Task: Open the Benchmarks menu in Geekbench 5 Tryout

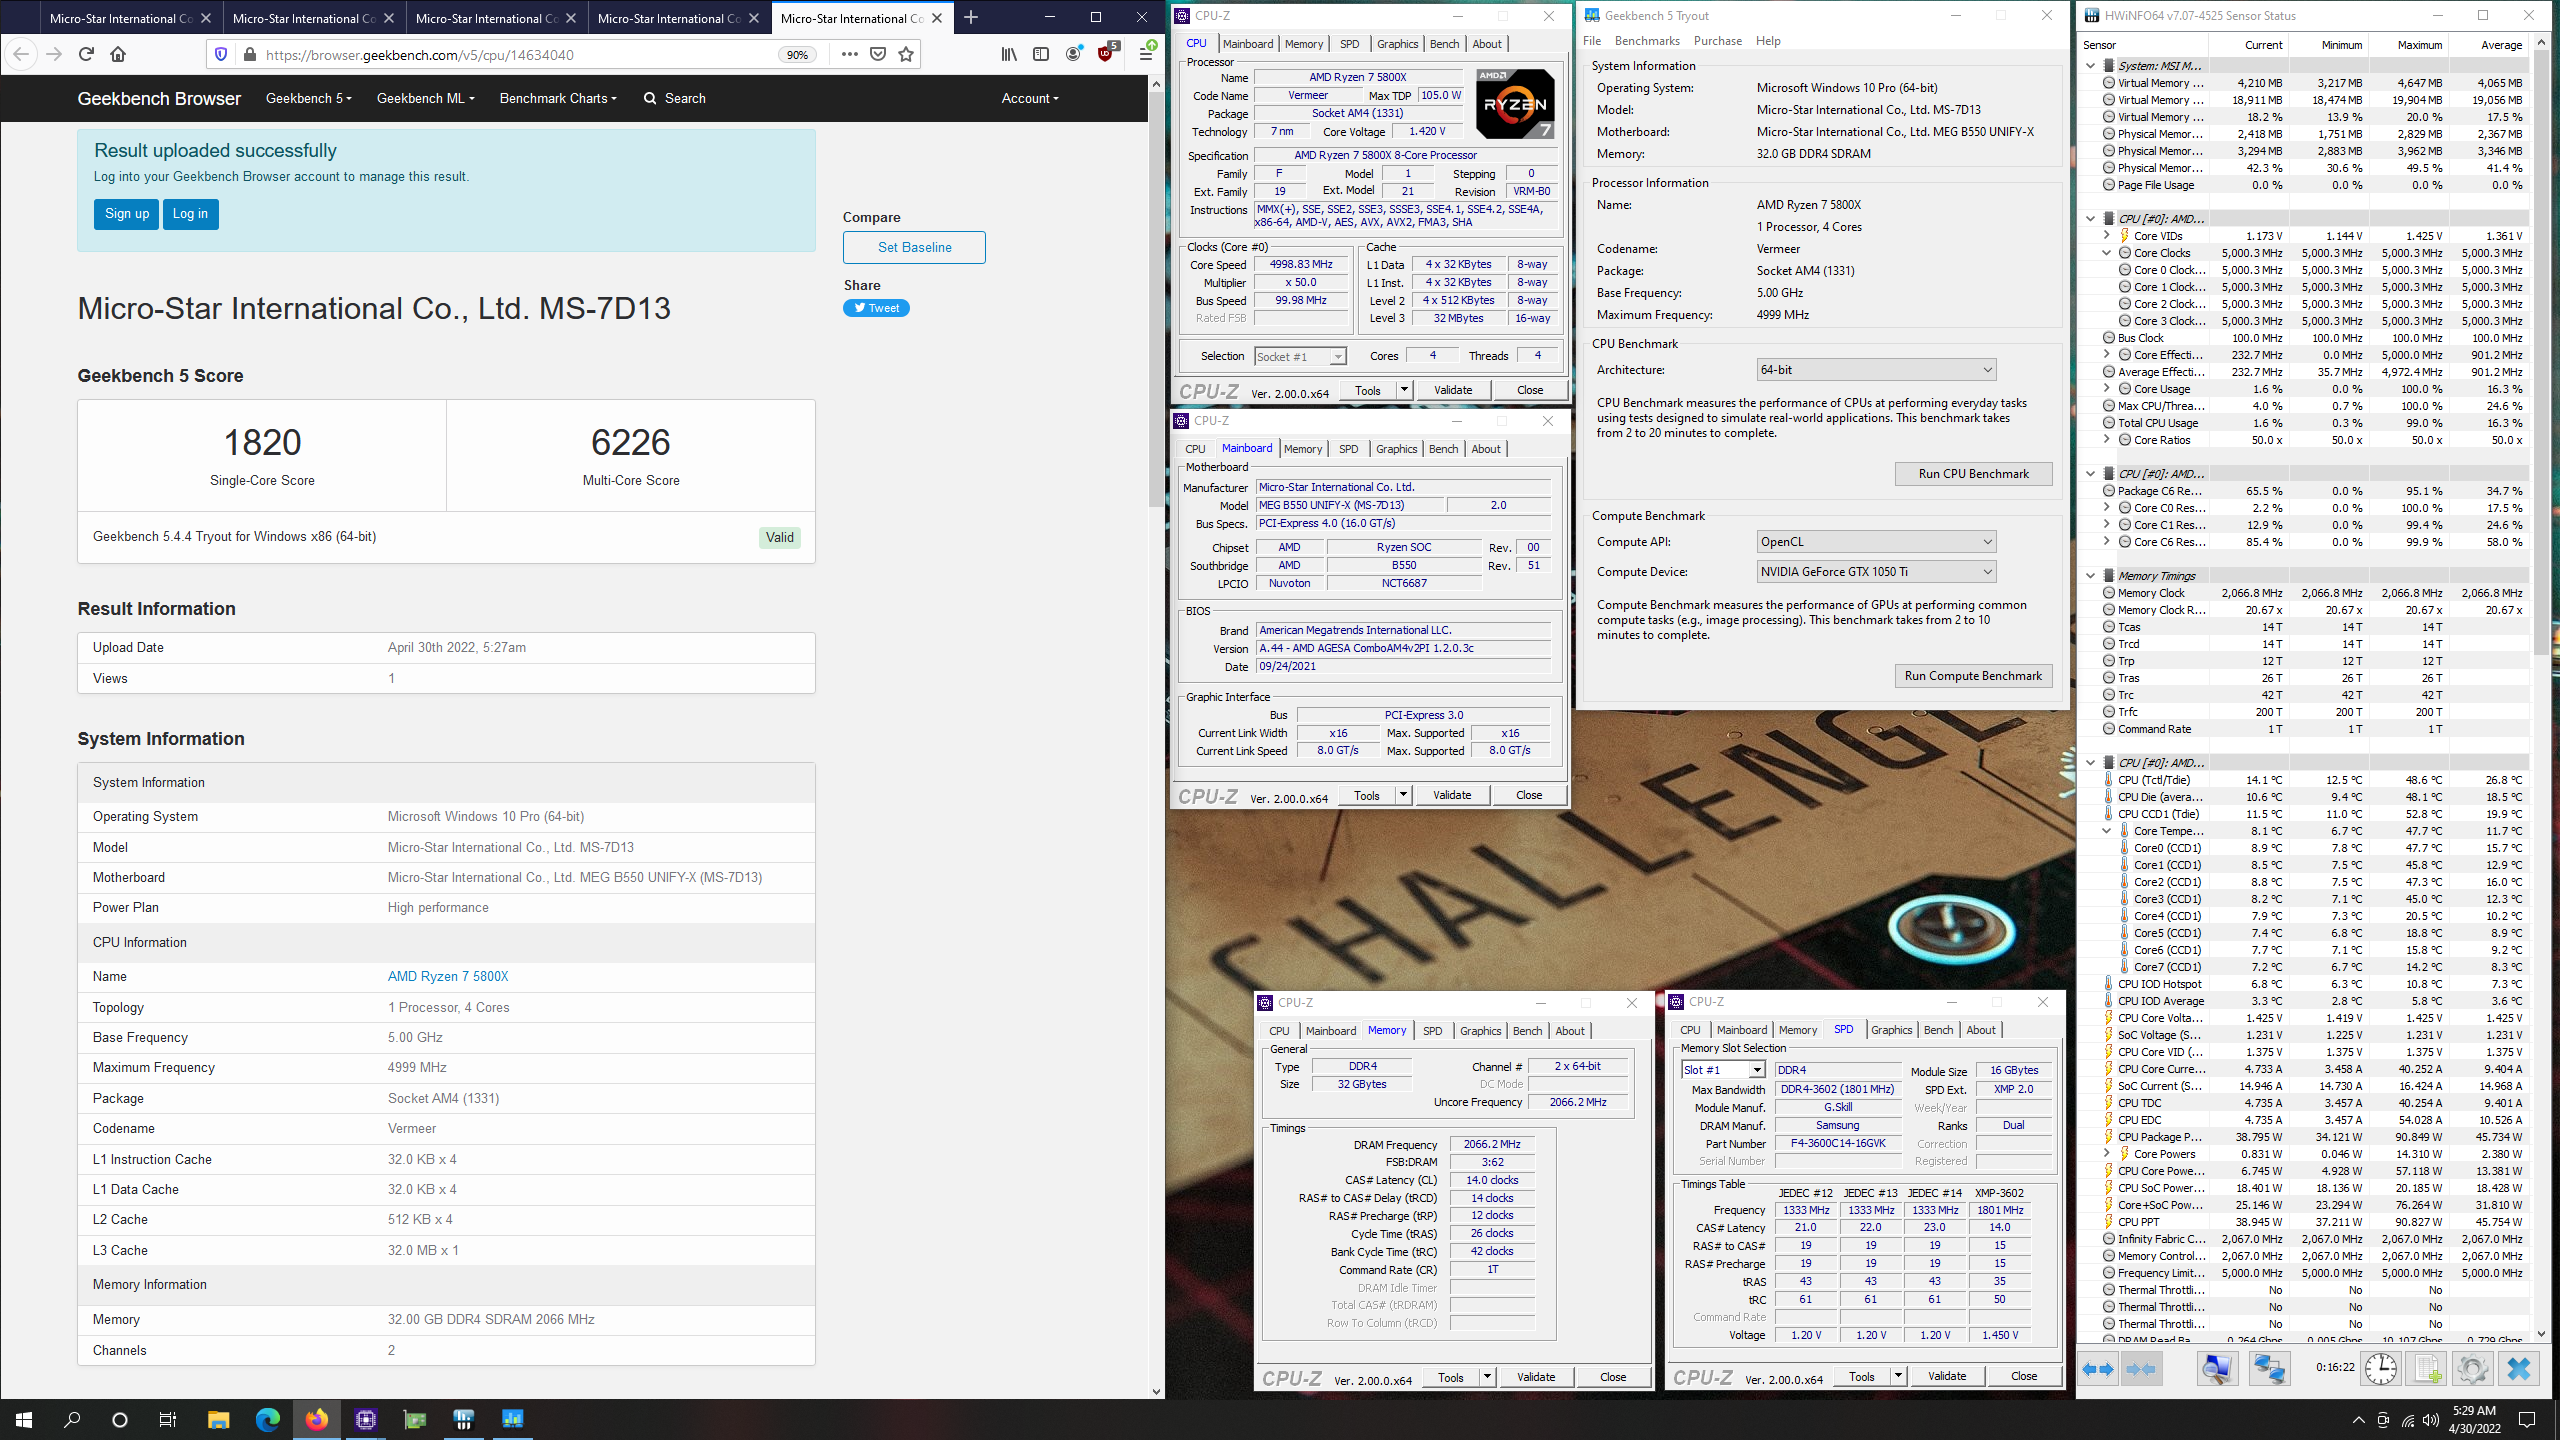Action: coord(1647,41)
